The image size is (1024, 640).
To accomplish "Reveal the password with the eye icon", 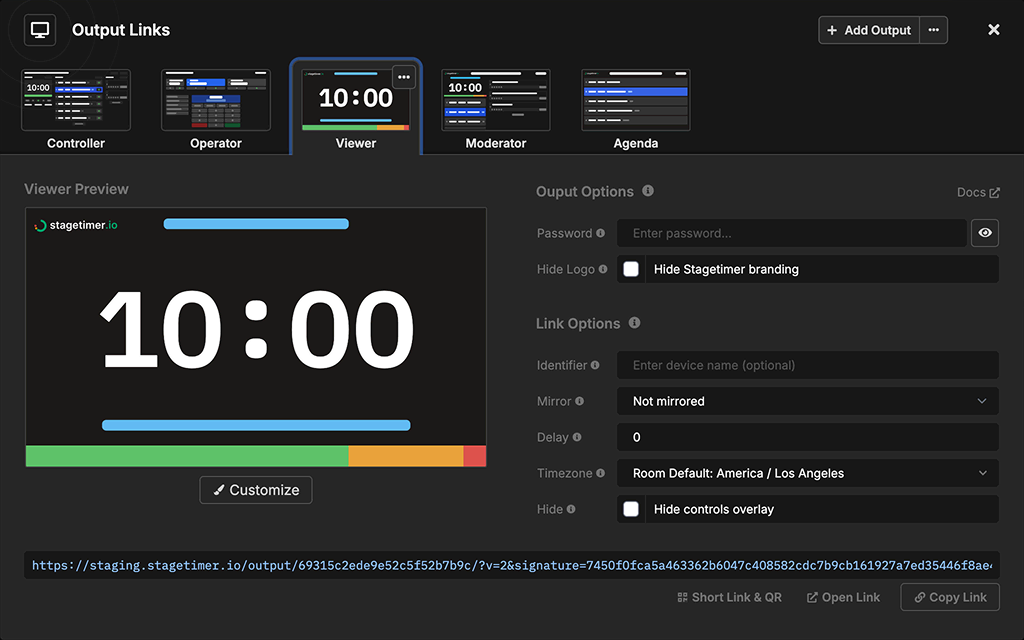I will click(985, 233).
